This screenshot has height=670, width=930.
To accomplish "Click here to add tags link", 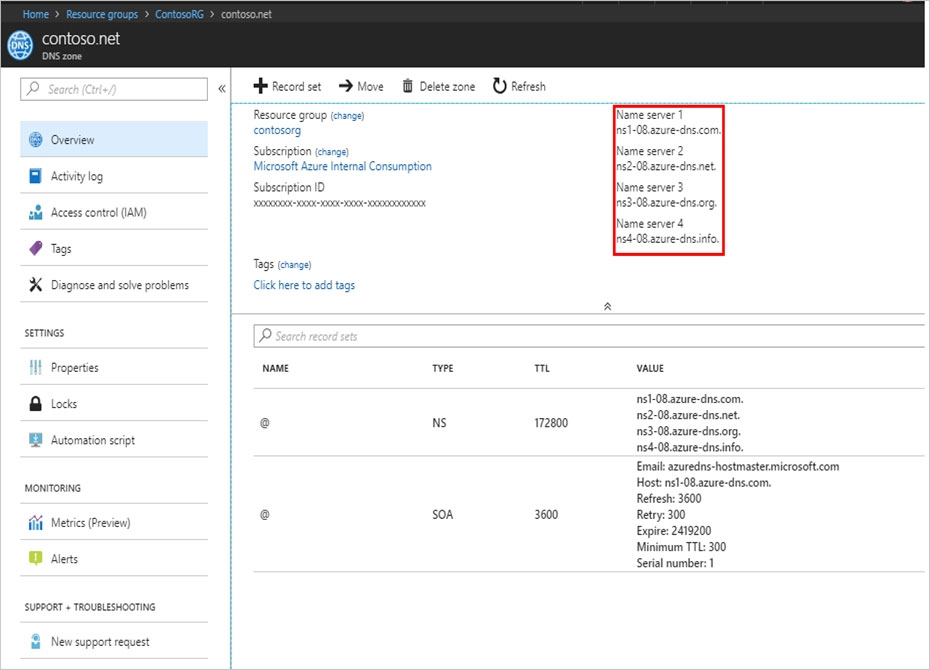I will [x=304, y=285].
